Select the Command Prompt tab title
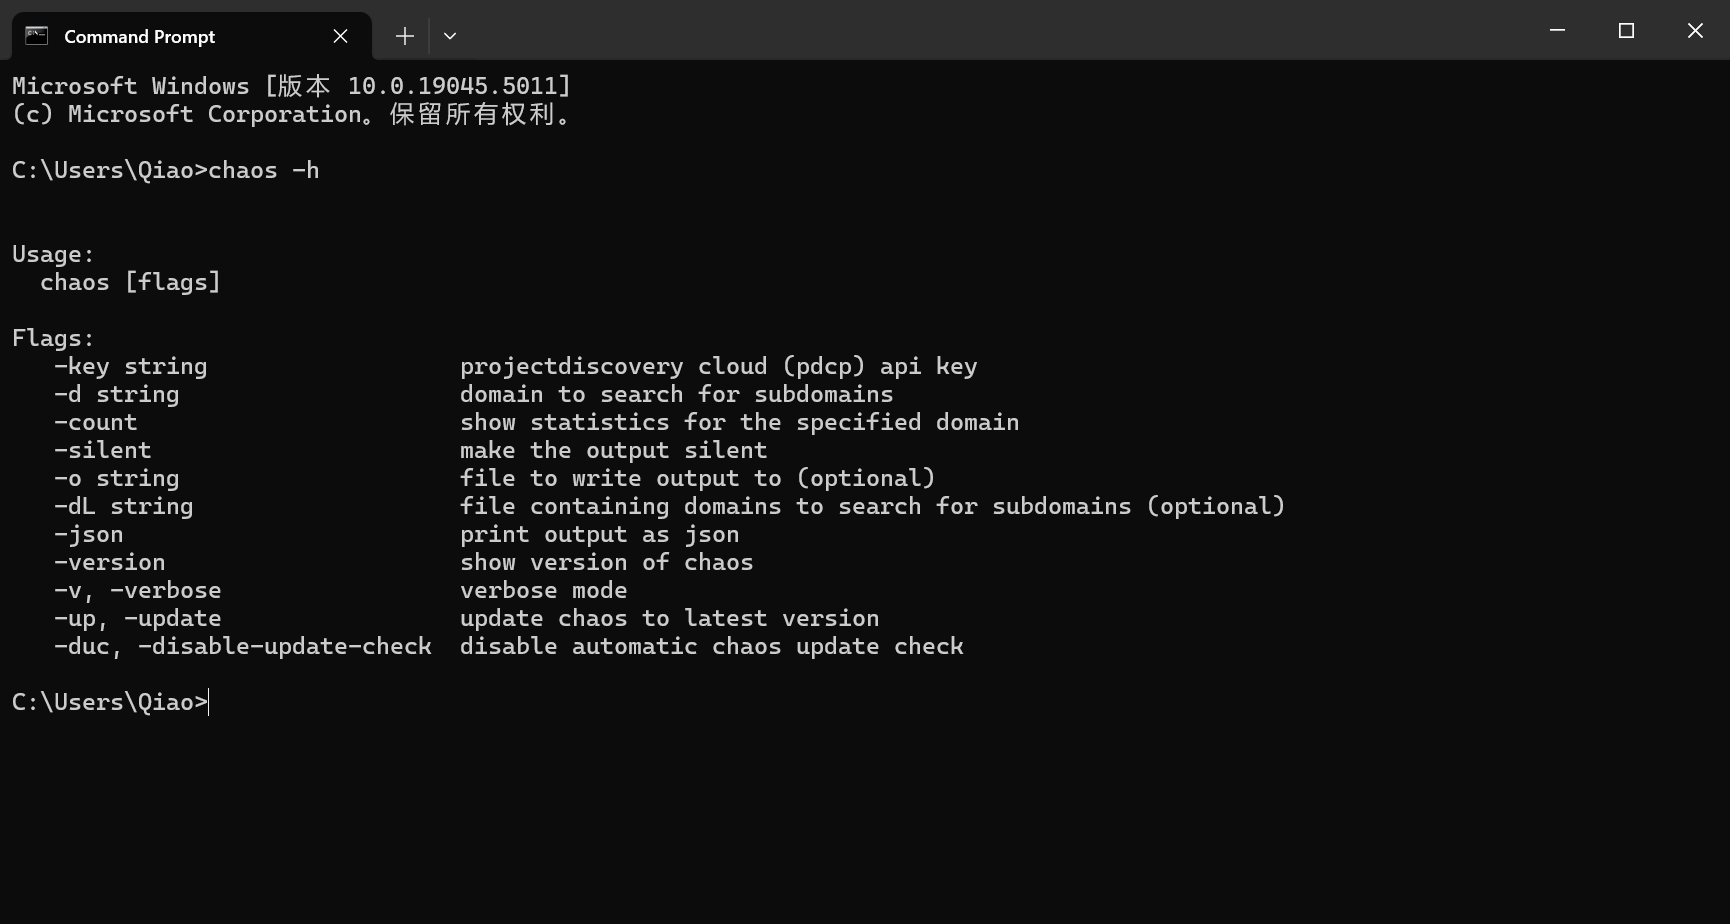This screenshot has height=924, width=1730. (139, 37)
